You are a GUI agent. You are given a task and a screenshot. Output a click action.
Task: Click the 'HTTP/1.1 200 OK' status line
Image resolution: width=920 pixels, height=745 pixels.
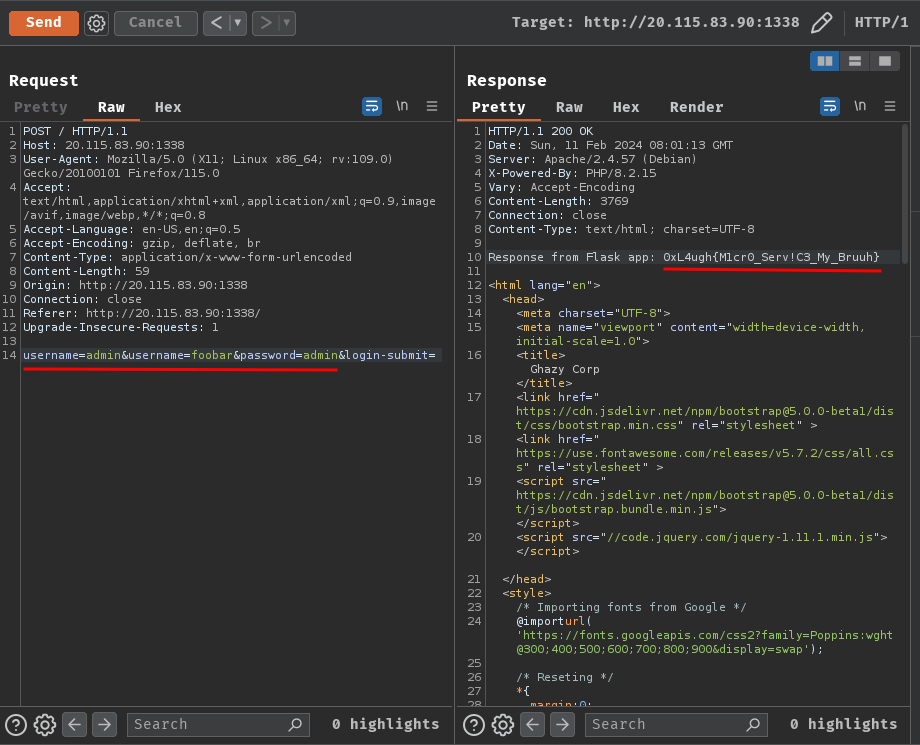(540, 131)
